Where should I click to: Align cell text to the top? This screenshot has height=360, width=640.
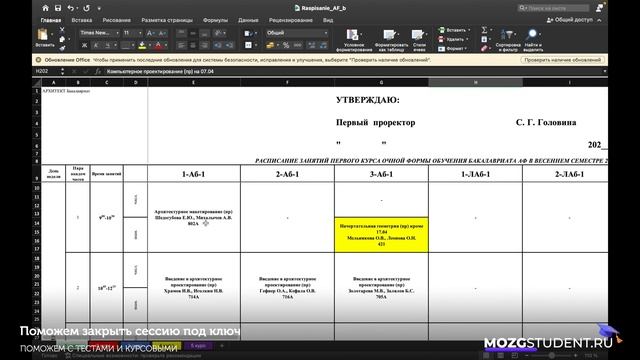(182, 33)
